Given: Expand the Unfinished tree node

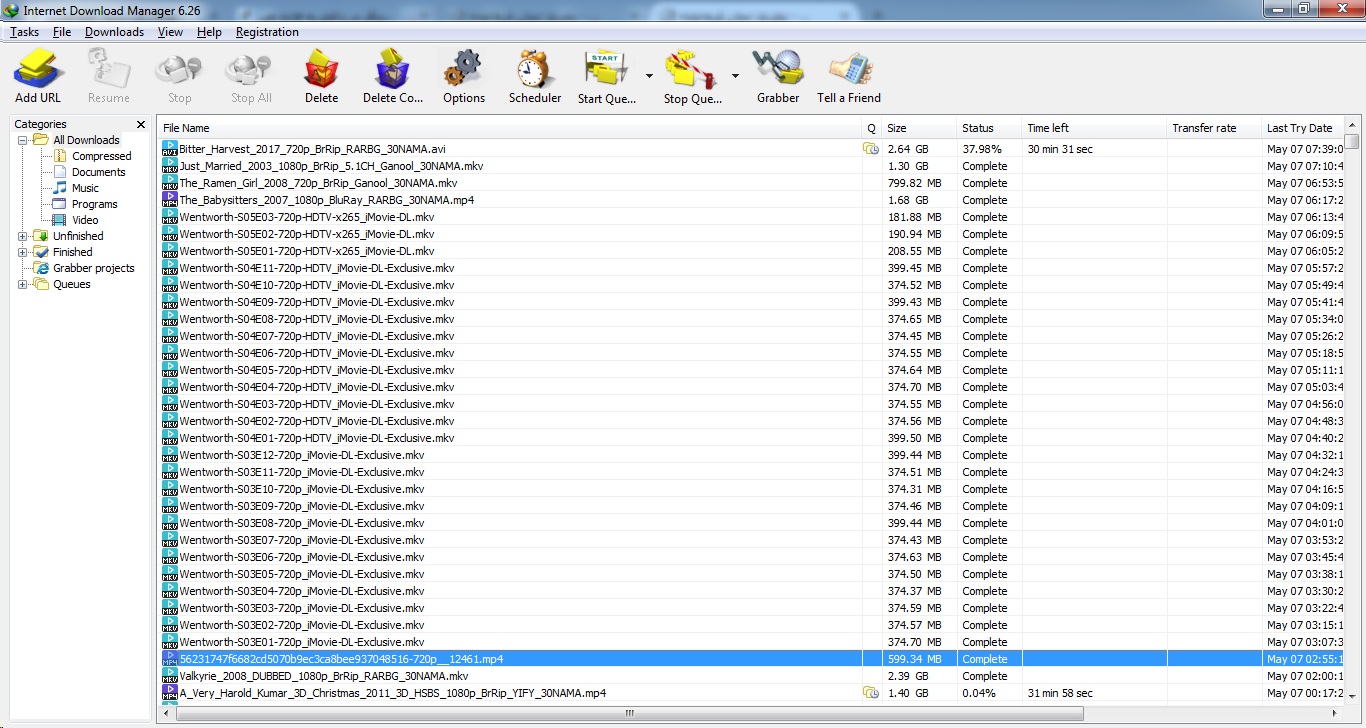Looking at the screenshot, I should pyautogui.click(x=22, y=236).
